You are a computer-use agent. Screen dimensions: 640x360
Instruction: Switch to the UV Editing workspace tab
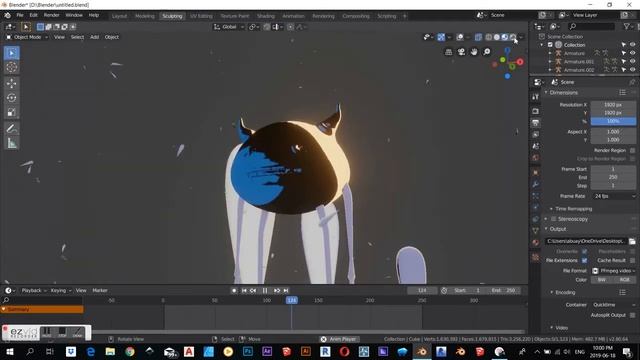[201, 16]
